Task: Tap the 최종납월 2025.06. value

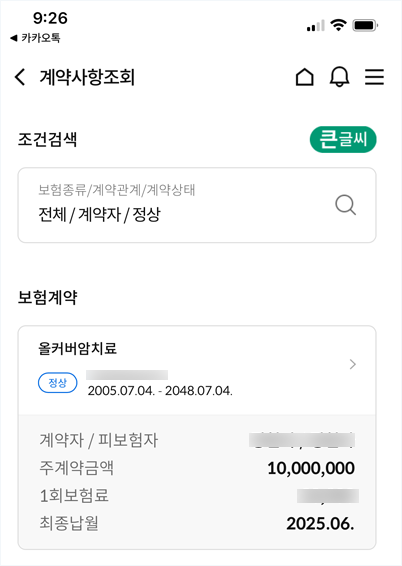Action: pyautogui.click(x=320, y=524)
